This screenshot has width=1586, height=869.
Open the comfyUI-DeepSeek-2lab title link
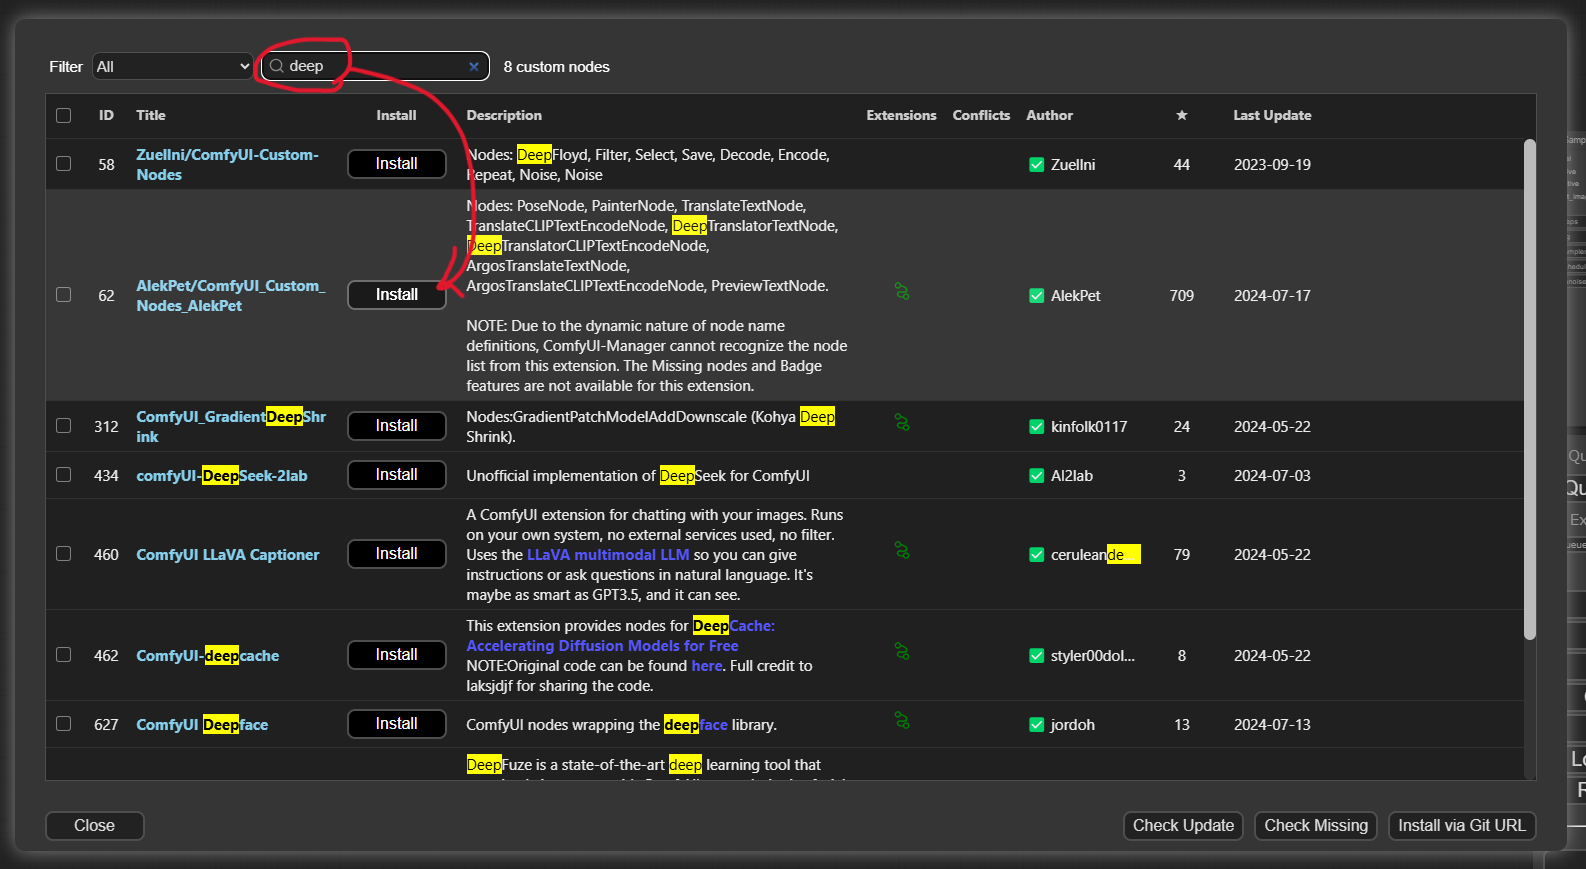(x=222, y=476)
